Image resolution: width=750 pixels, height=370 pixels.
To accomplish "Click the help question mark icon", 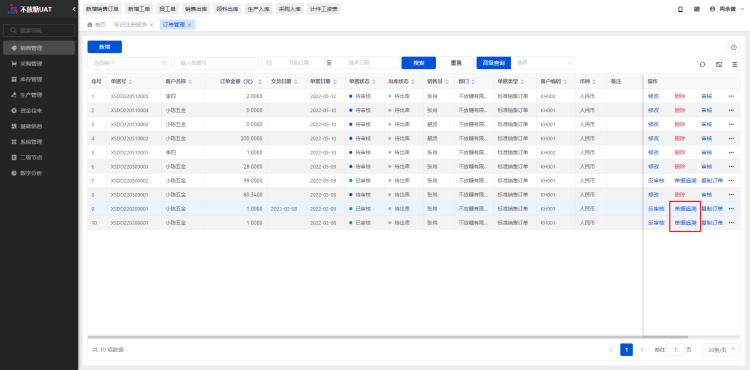I will pos(734,47).
